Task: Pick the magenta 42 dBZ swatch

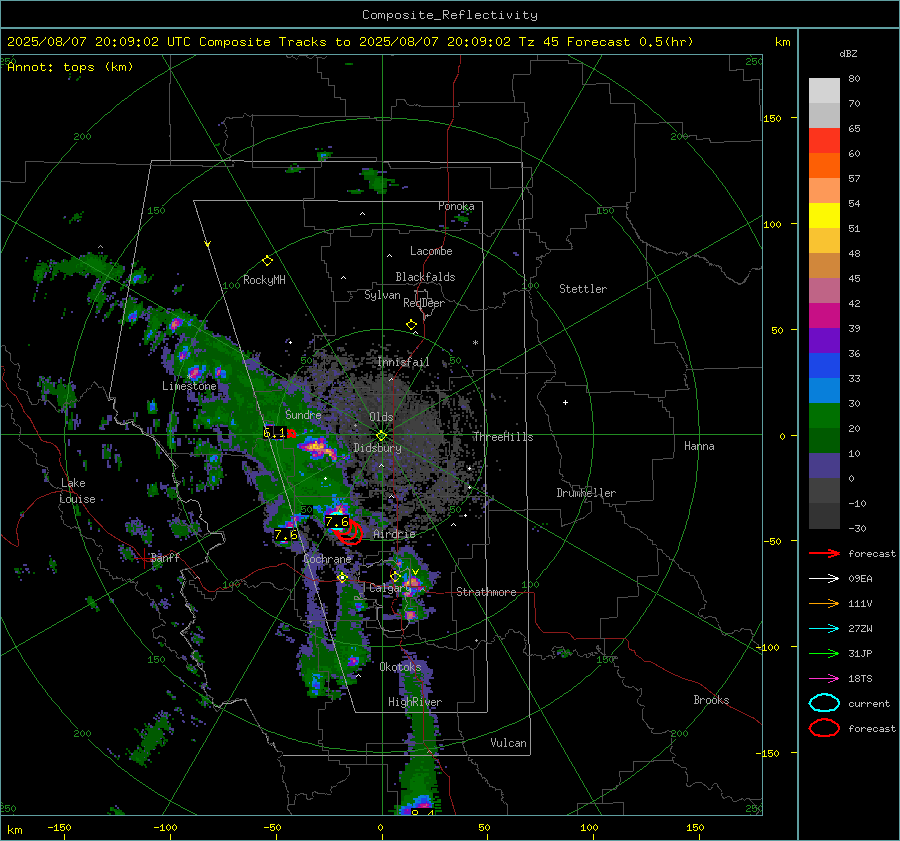Action: tap(824, 315)
